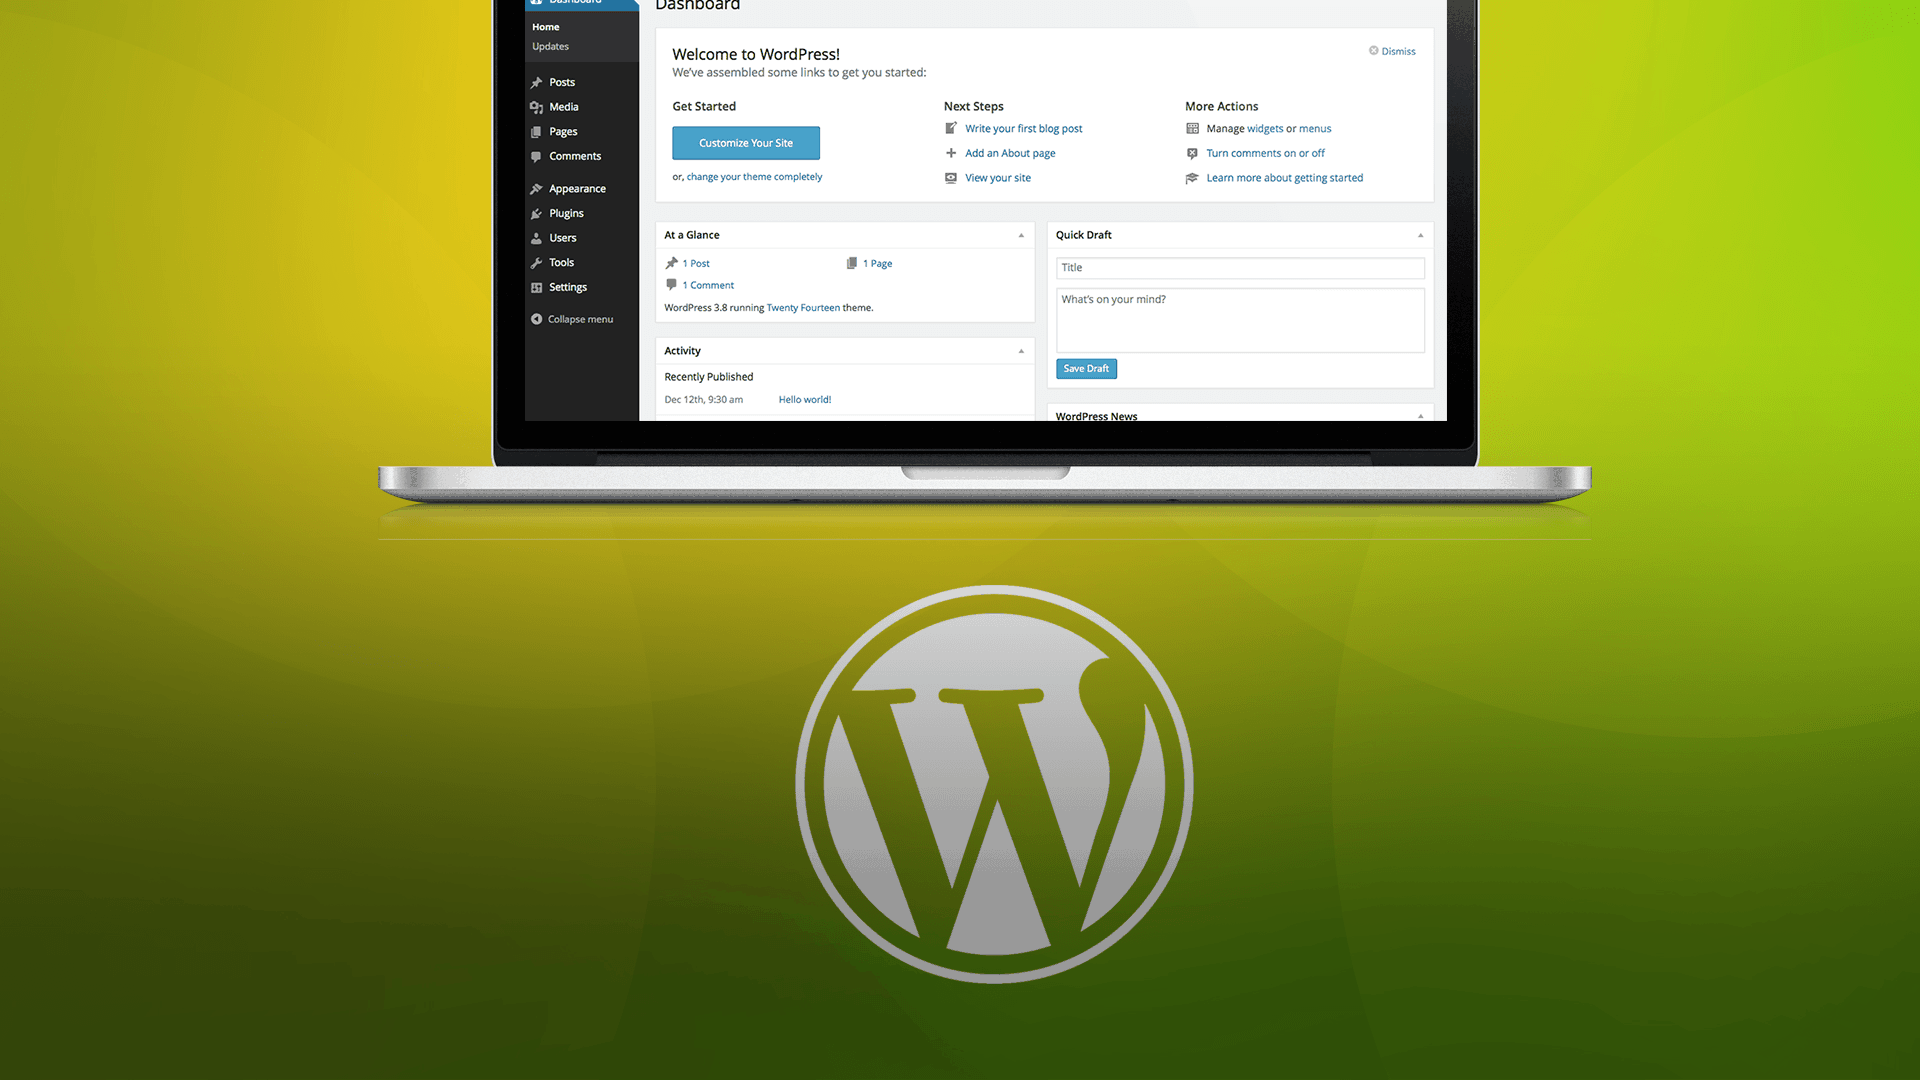Click the edit icon beside Write your first blog post
Viewport: 1920px width, 1080px height.
(951, 128)
